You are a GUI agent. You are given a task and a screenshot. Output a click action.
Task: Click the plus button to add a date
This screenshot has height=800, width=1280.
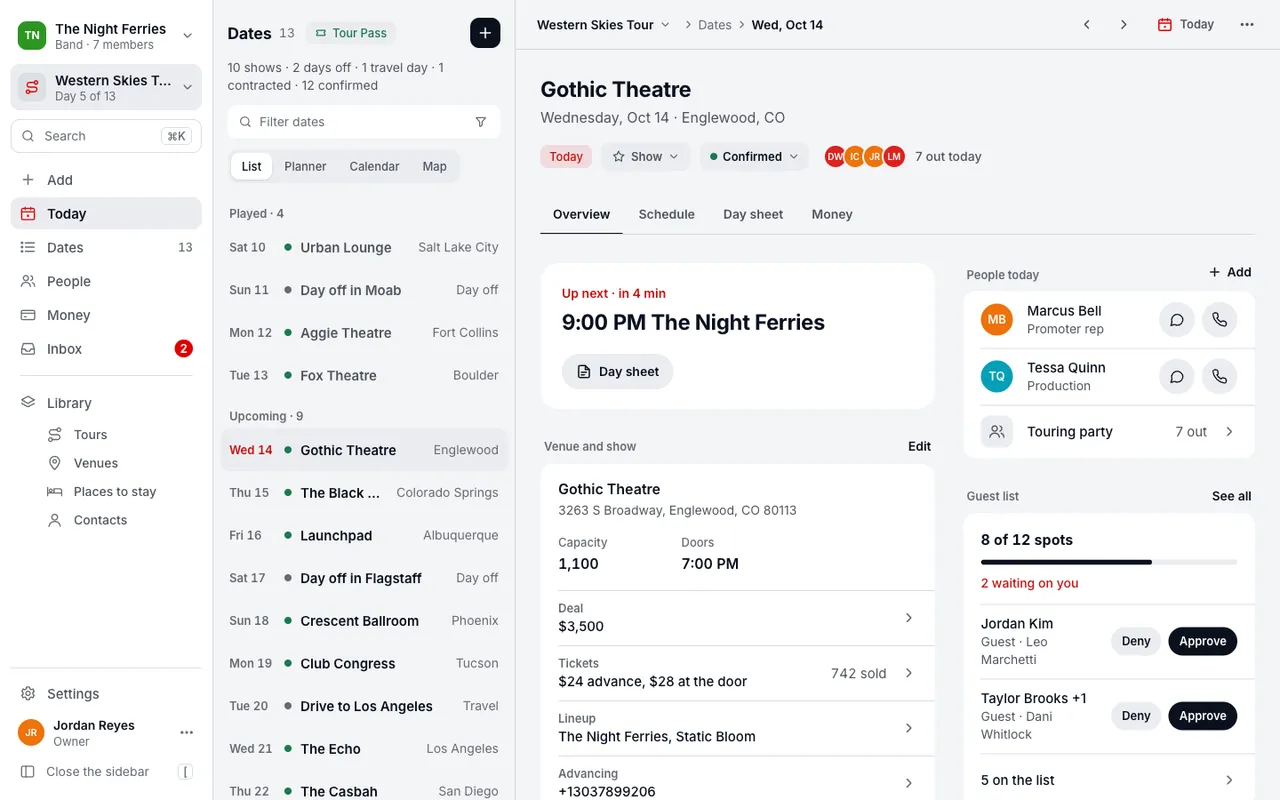point(485,33)
